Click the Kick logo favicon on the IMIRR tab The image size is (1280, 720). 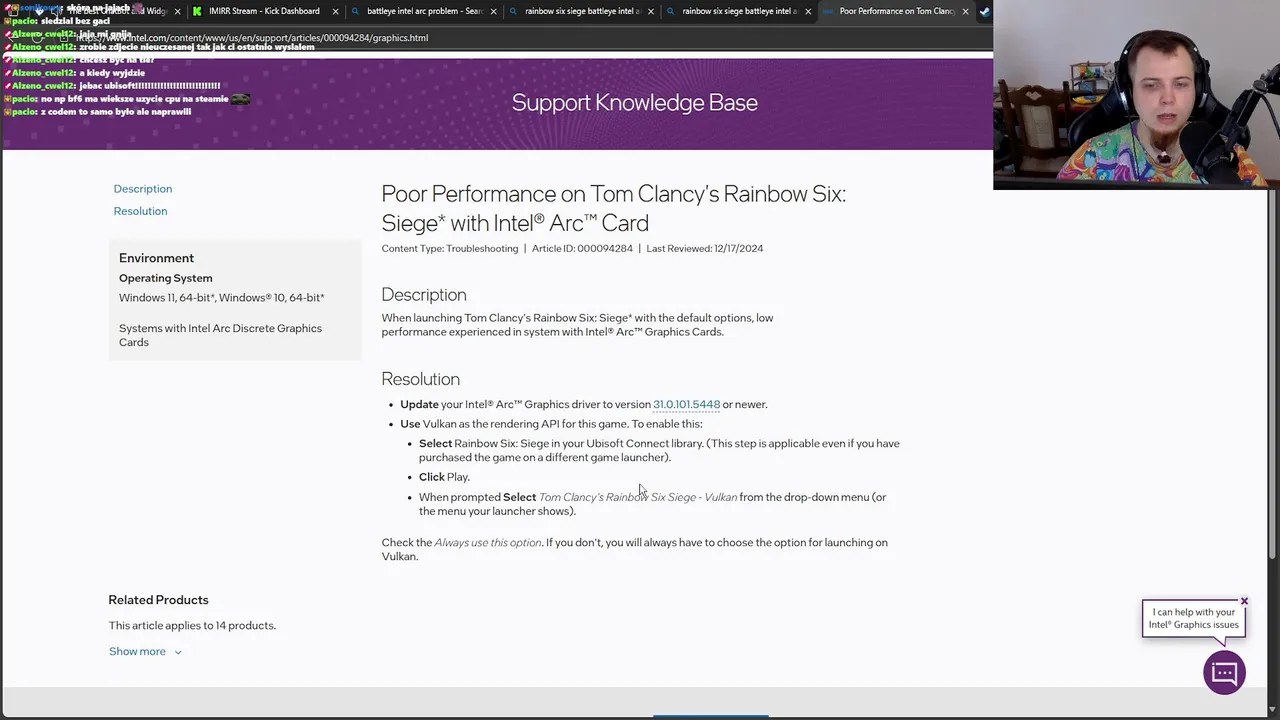197,11
